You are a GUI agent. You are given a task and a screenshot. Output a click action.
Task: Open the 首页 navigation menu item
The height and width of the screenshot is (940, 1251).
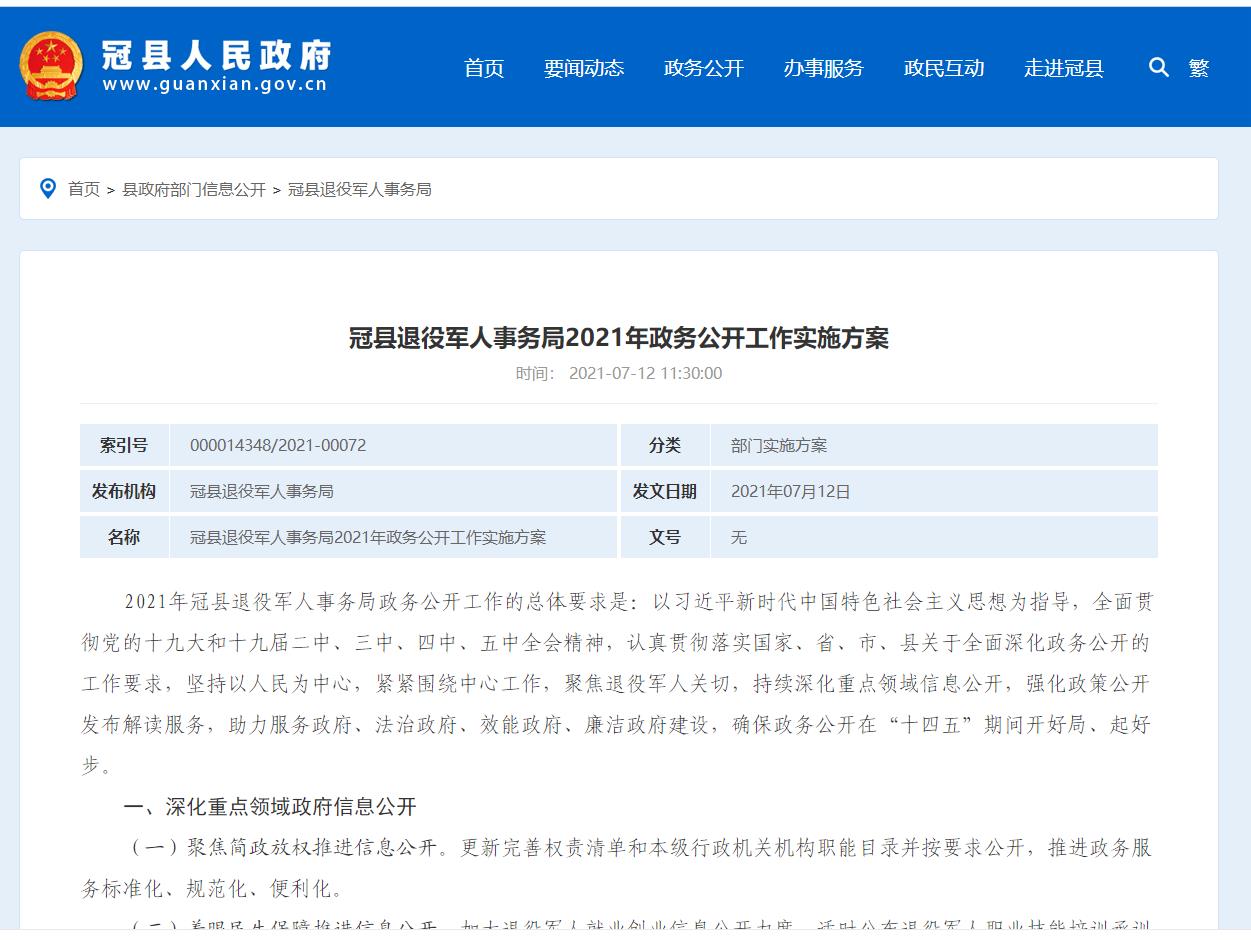point(484,68)
